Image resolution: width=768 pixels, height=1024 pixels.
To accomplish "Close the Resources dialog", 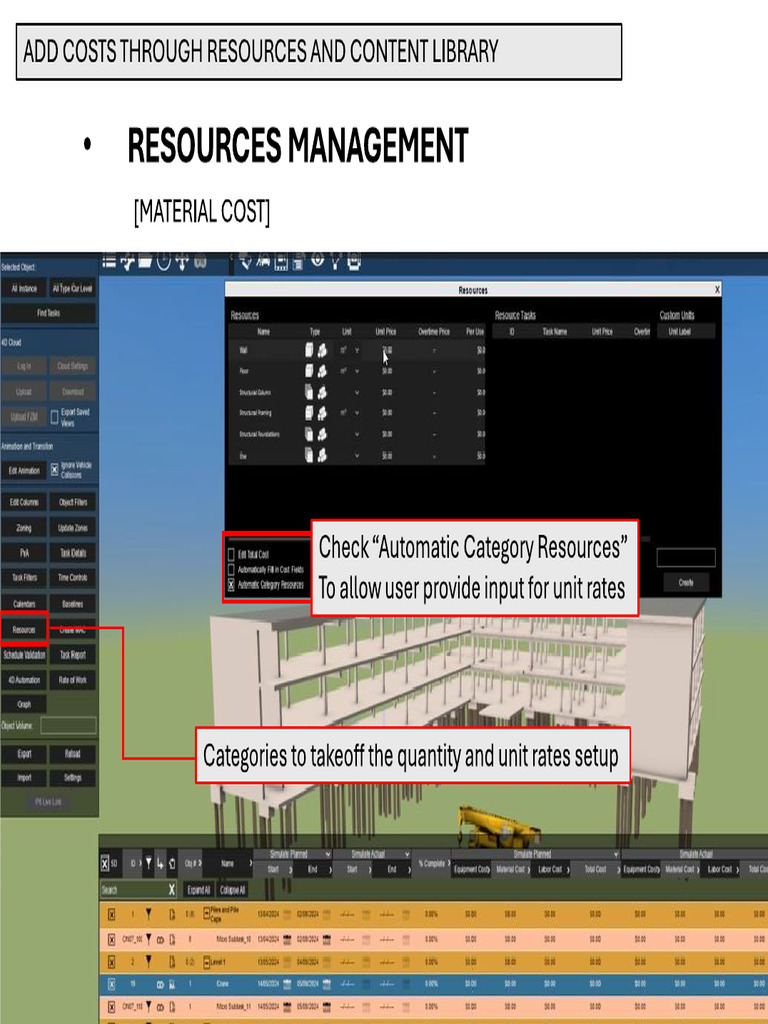I will (717, 289).
